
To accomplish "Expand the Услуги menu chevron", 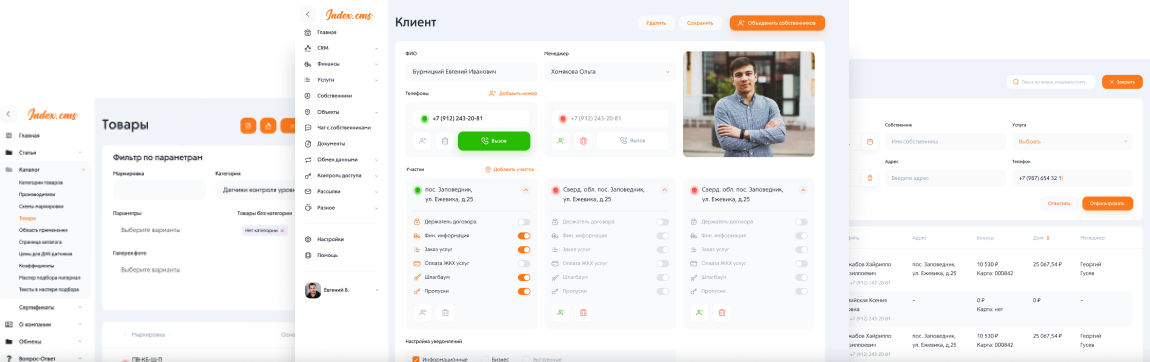I will click(x=376, y=80).
